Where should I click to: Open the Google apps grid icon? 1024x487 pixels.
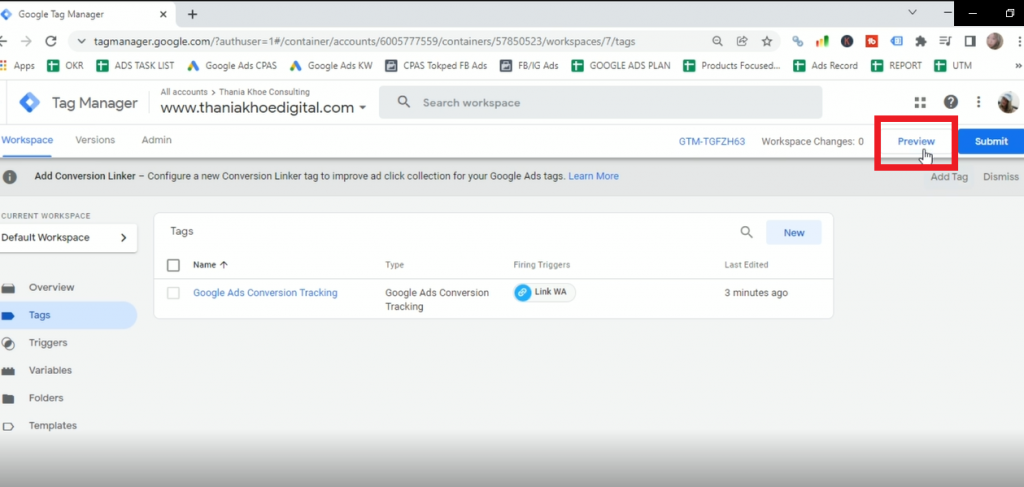[x=920, y=102]
